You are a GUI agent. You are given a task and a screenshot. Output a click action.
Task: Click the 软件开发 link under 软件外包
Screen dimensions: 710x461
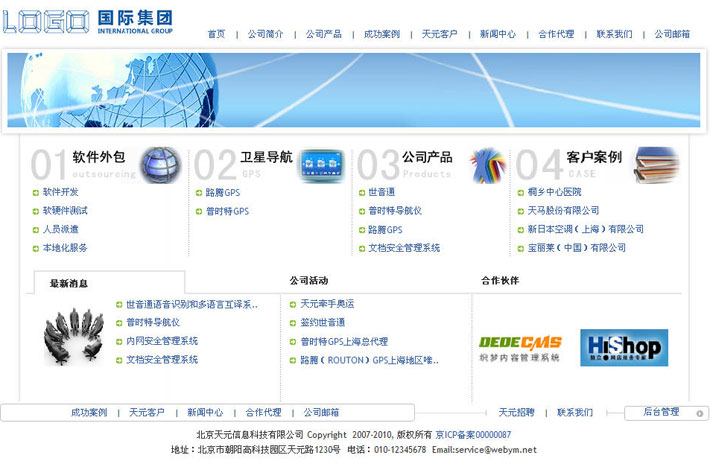point(59,192)
